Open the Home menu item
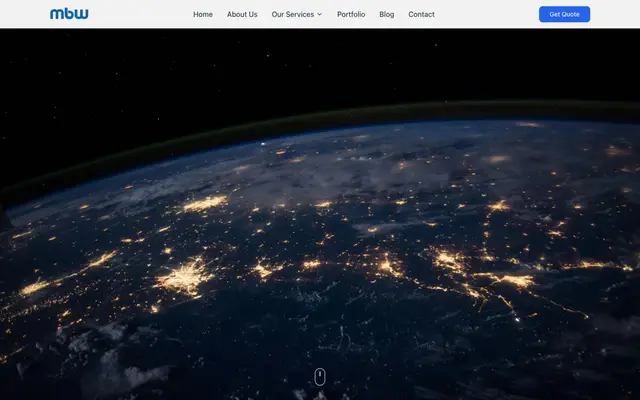 click(203, 14)
